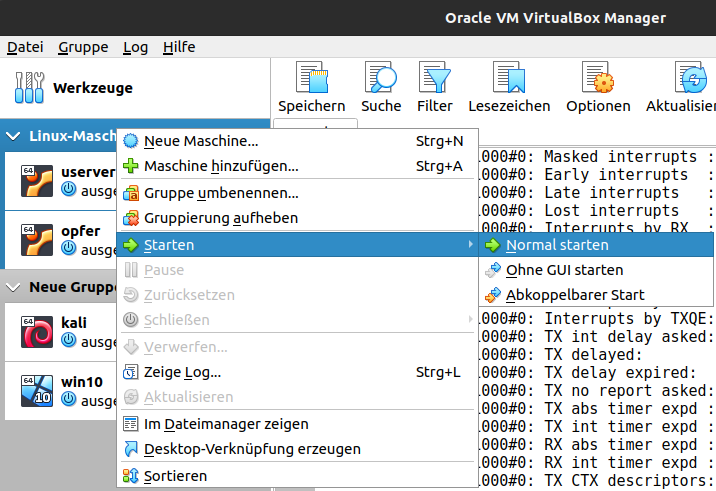Click the Aktualisieren toolbar icon
The height and width of the screenshot is (491, 716).
click(x=691, y=77)
